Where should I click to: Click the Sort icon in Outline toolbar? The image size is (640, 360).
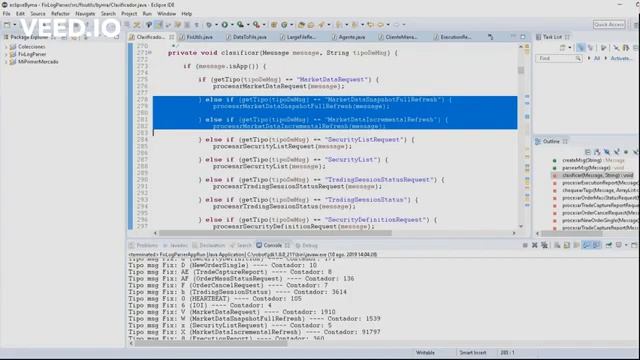[598, 152]
